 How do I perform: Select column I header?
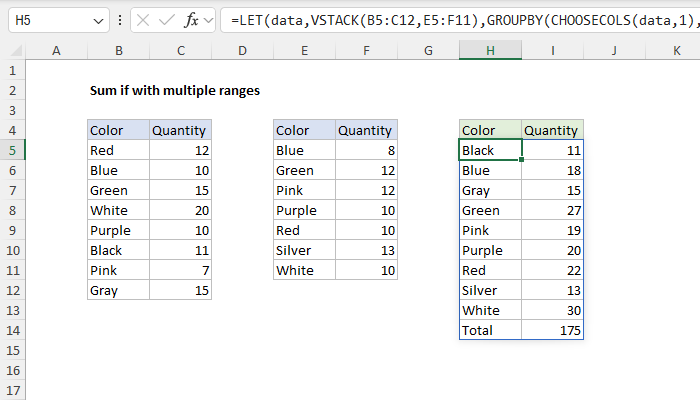point(552,50)
